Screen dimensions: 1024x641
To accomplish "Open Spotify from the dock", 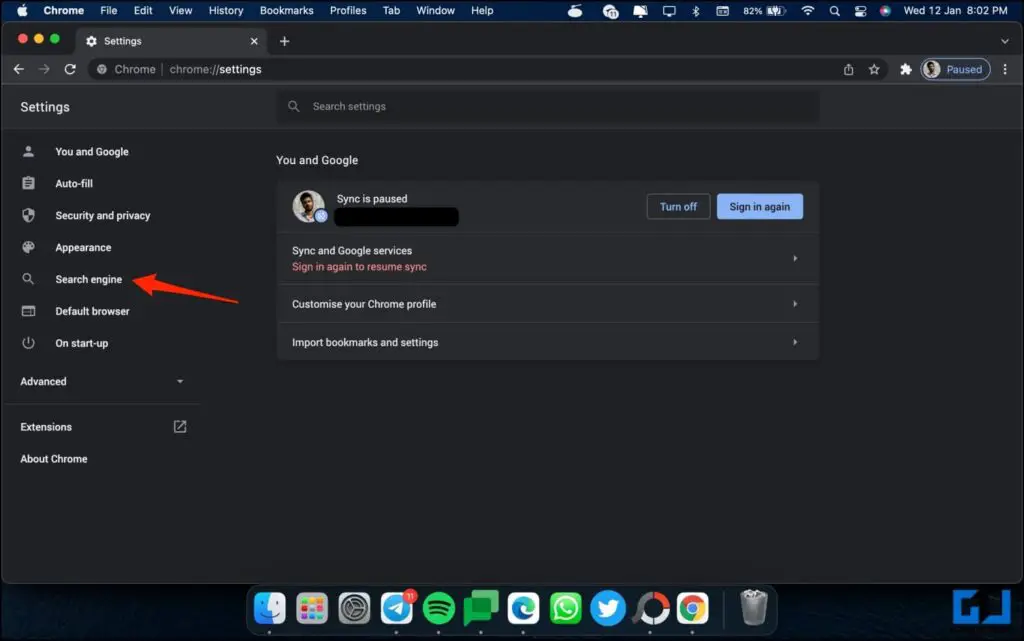I will [x=439, y=608].
